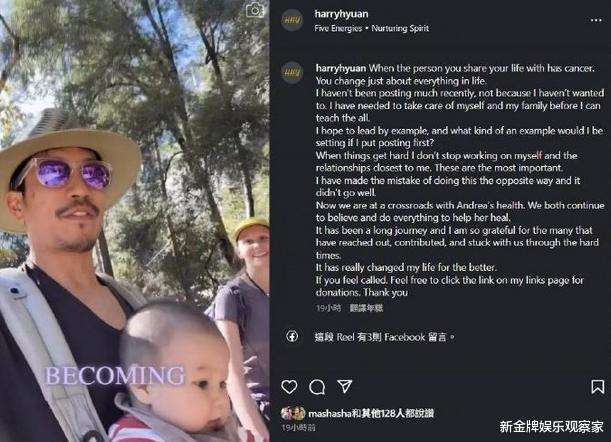Click the camera icon above the reel

(x=255, y=10)
